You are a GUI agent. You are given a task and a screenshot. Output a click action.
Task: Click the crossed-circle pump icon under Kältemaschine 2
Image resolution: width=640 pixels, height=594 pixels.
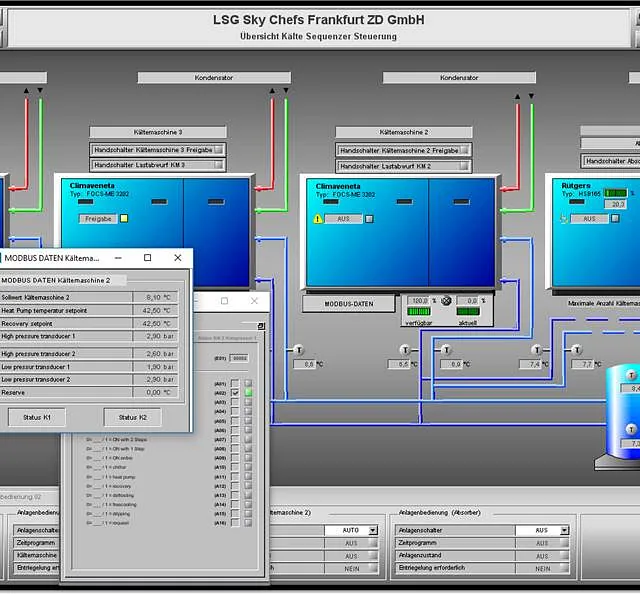click(446, 301)
